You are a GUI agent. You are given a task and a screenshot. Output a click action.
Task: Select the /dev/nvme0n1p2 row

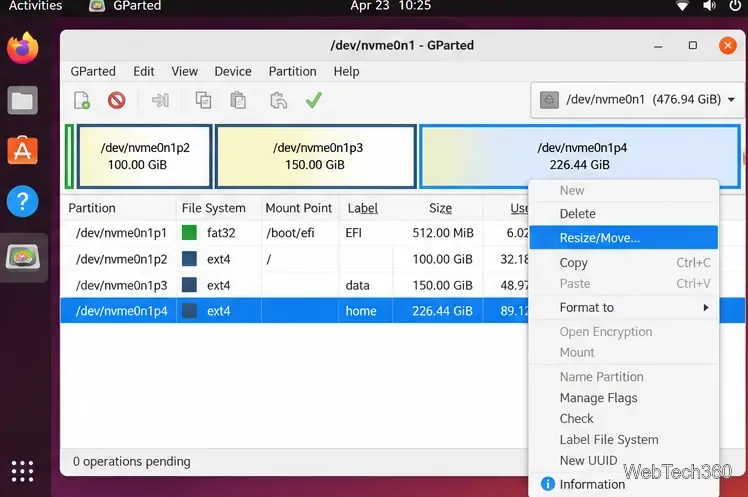(295, 259)
